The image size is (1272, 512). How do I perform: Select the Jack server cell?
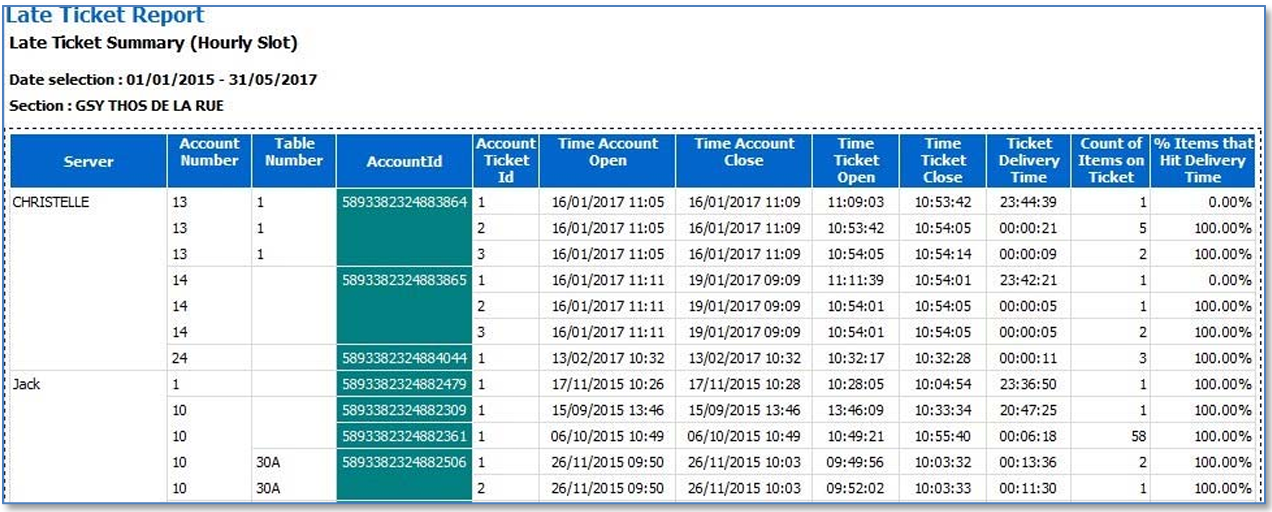(x=27, y=384)
